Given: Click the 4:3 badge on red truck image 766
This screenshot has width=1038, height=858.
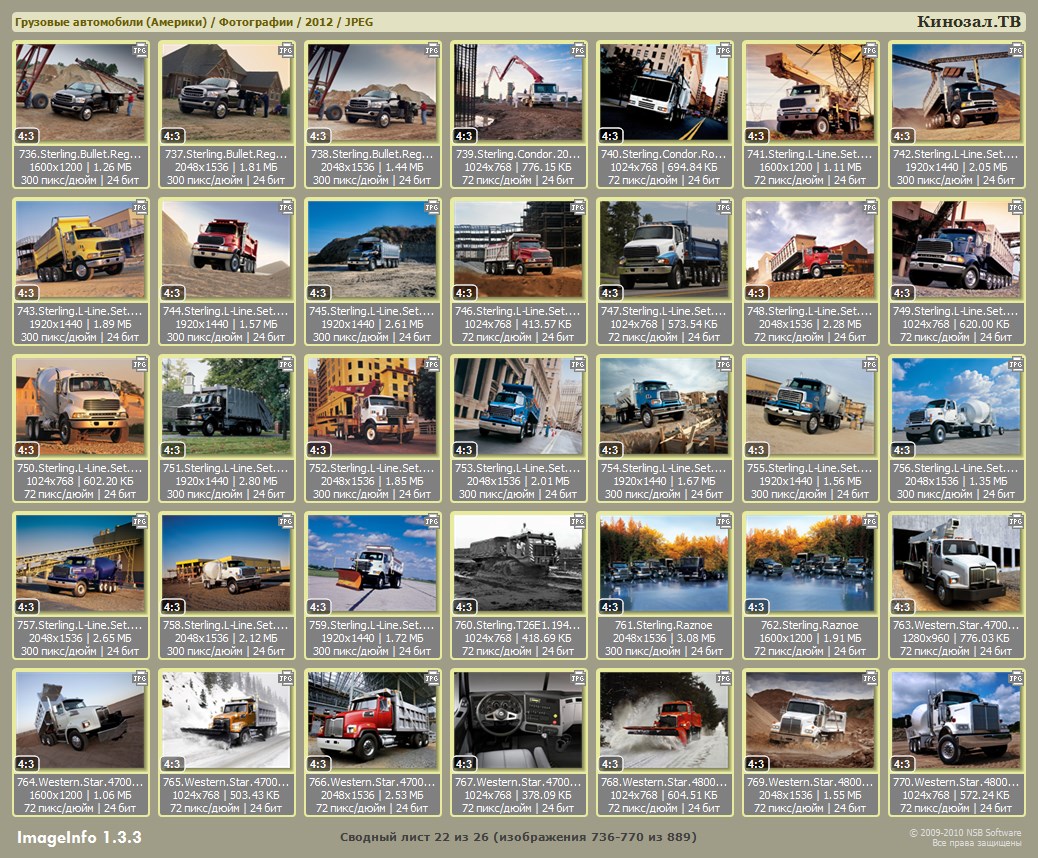Looking at the screenshot, I should 318,763.
